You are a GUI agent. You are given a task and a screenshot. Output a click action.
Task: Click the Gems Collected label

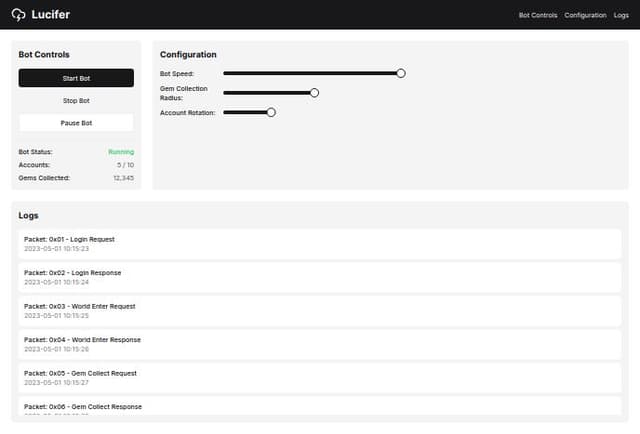pyautogui.click(x=44, y=178)
